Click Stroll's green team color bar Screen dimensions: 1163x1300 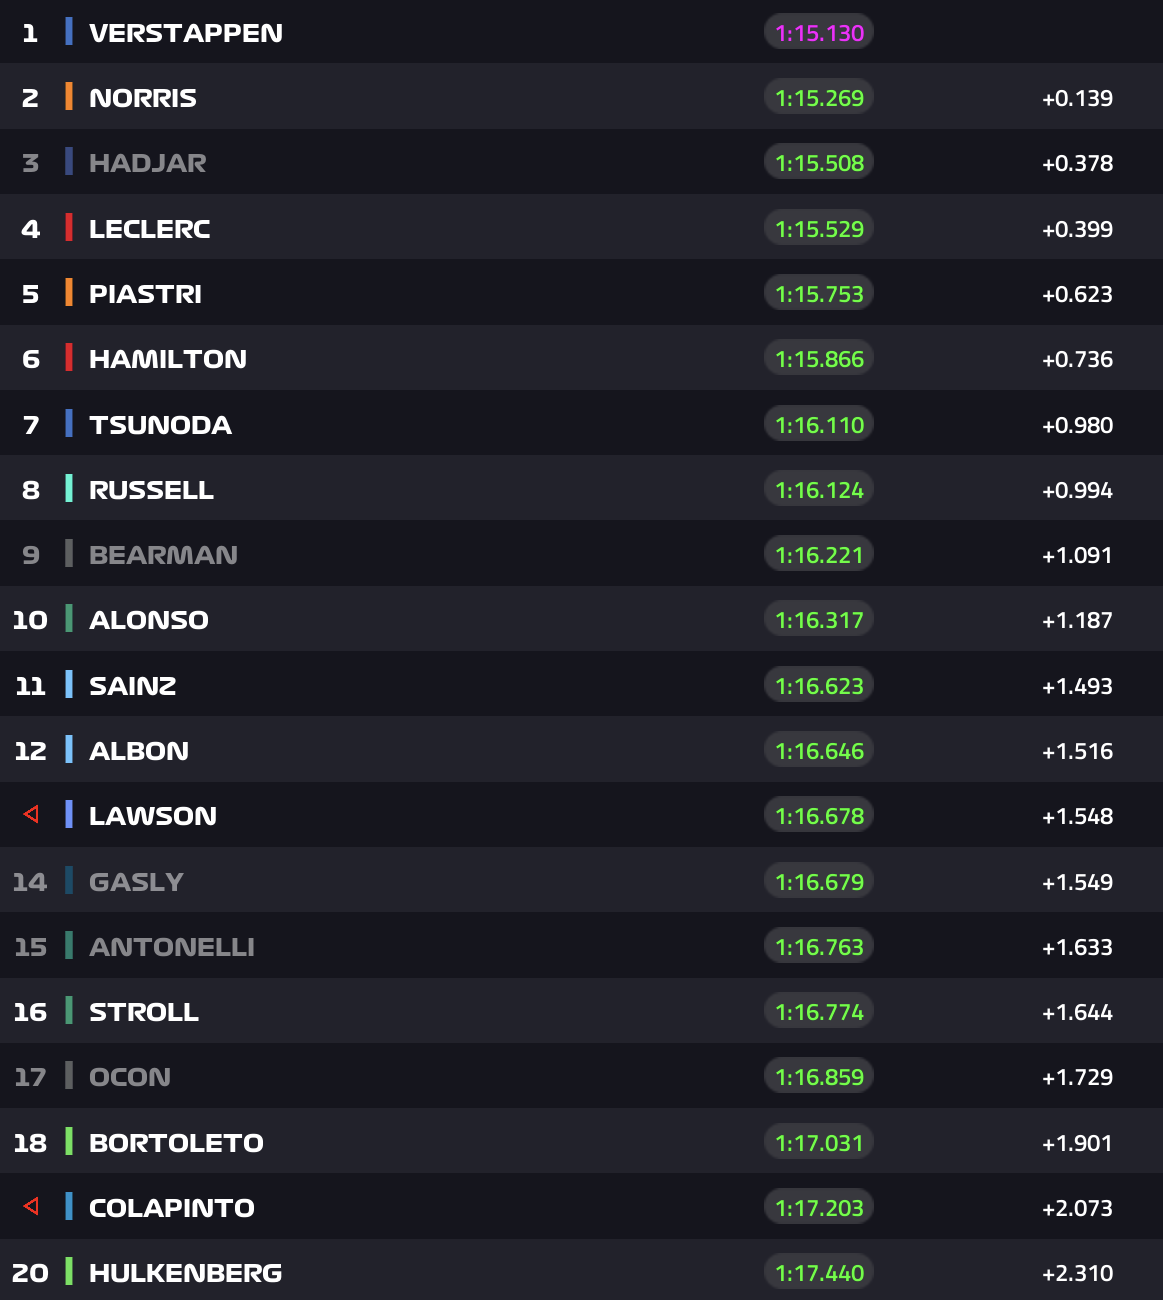click(x=69, y=1011)
